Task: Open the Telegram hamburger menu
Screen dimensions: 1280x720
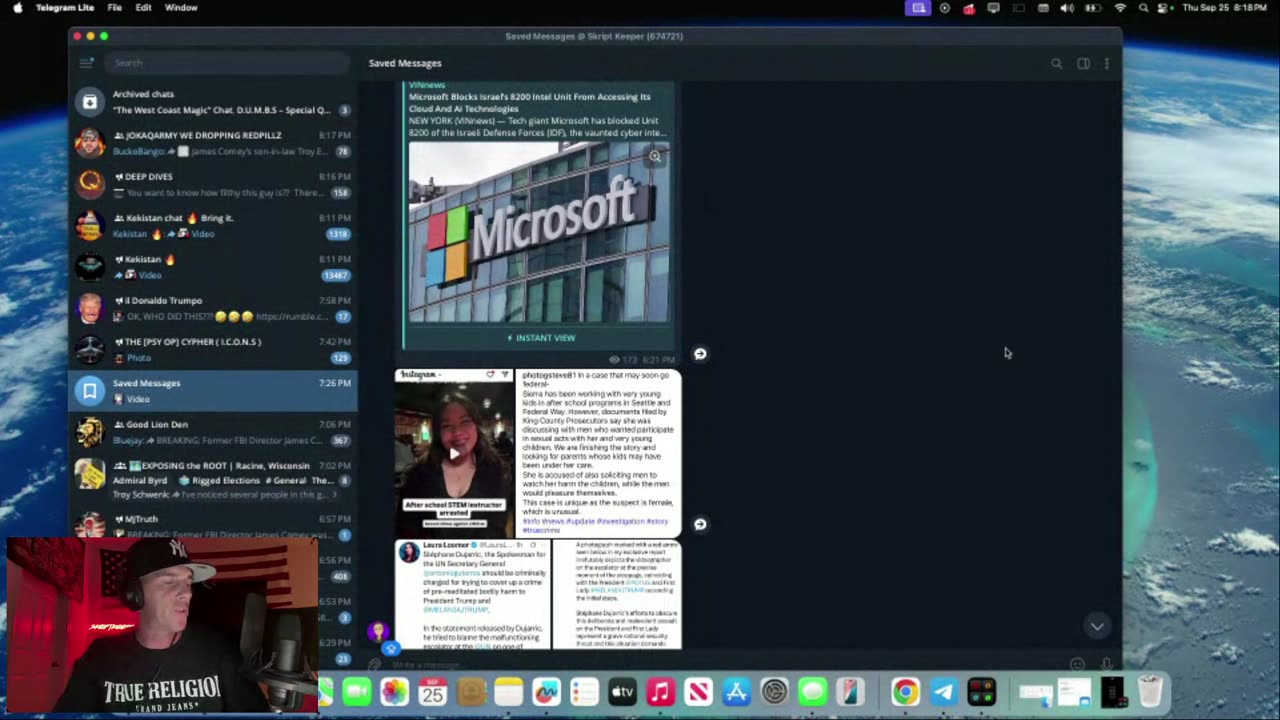Action: [x=87, y=63]
